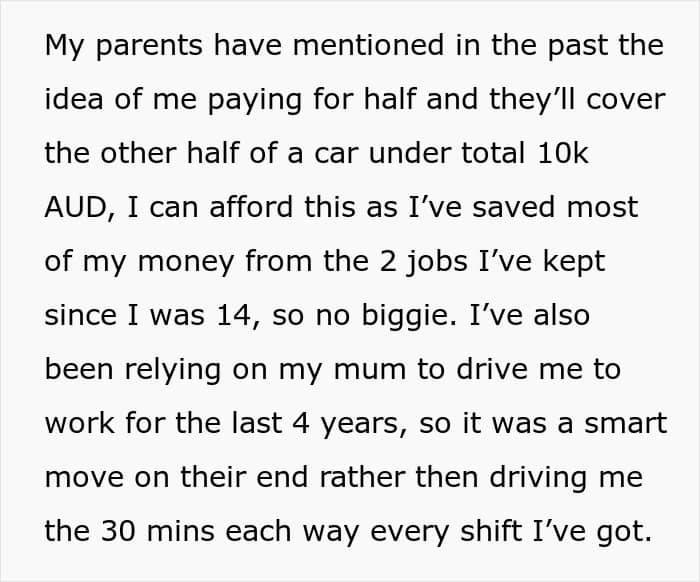700x582 pixels.
Task: Click the word "idea" starting line two
Action: (73, 99)
